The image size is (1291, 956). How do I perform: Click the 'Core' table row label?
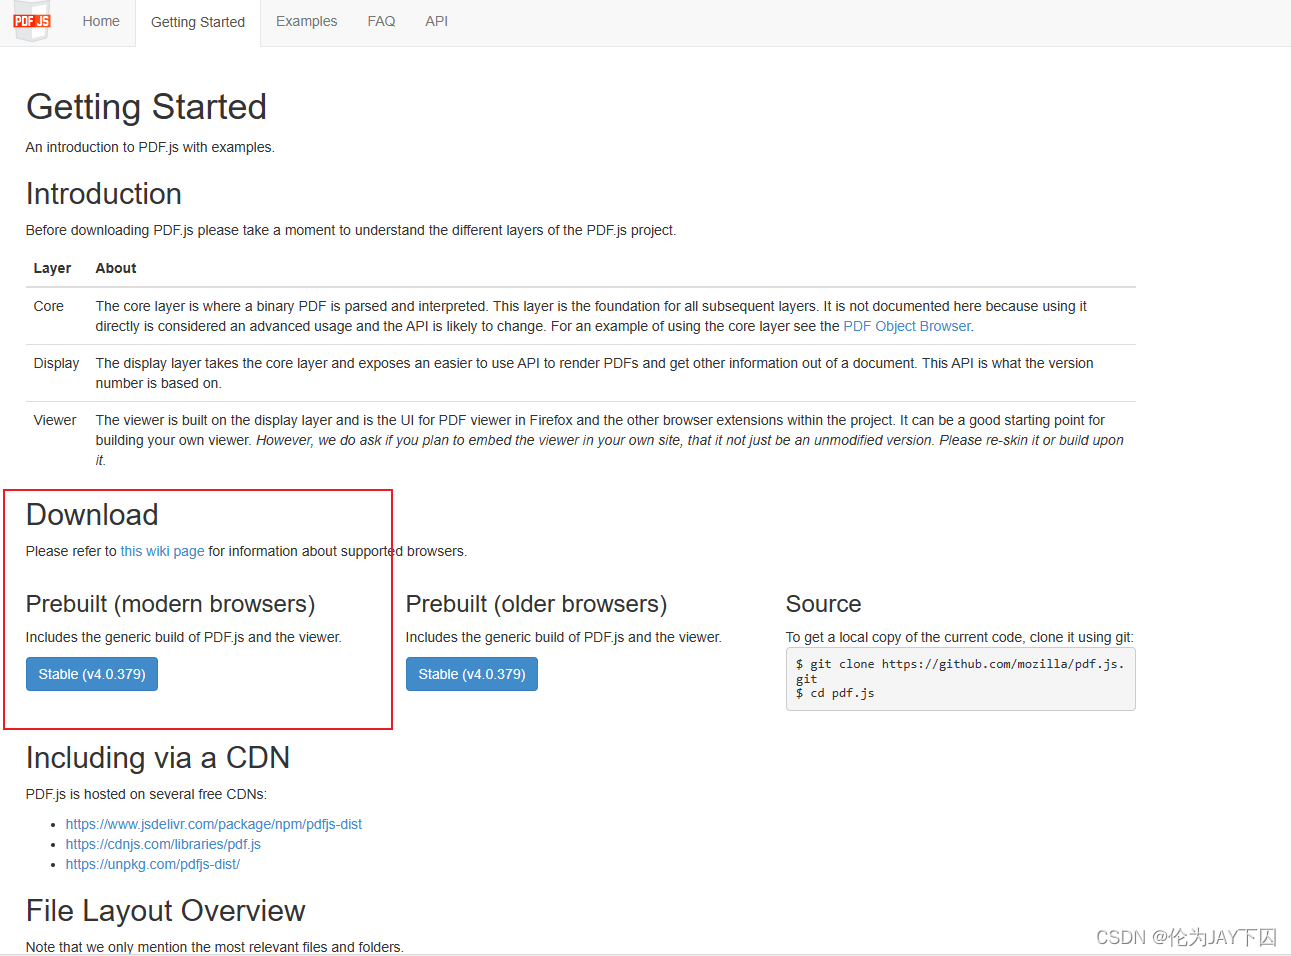pyautogui.click(x=48, y=306)
